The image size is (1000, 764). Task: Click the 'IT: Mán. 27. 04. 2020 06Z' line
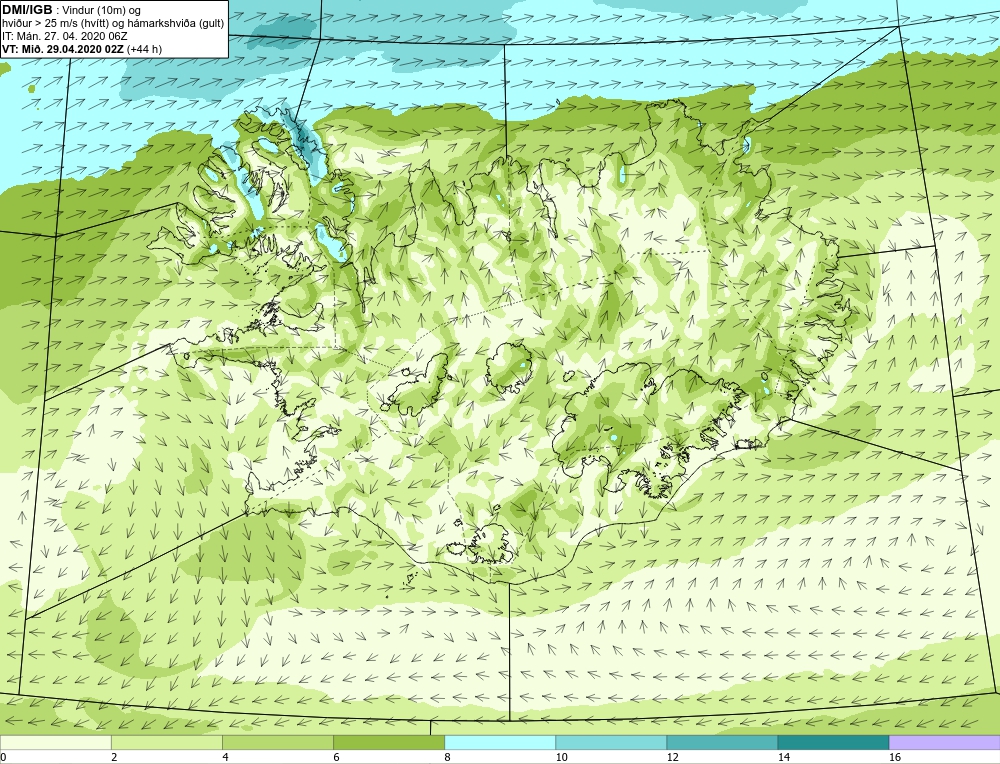(64, 36)
